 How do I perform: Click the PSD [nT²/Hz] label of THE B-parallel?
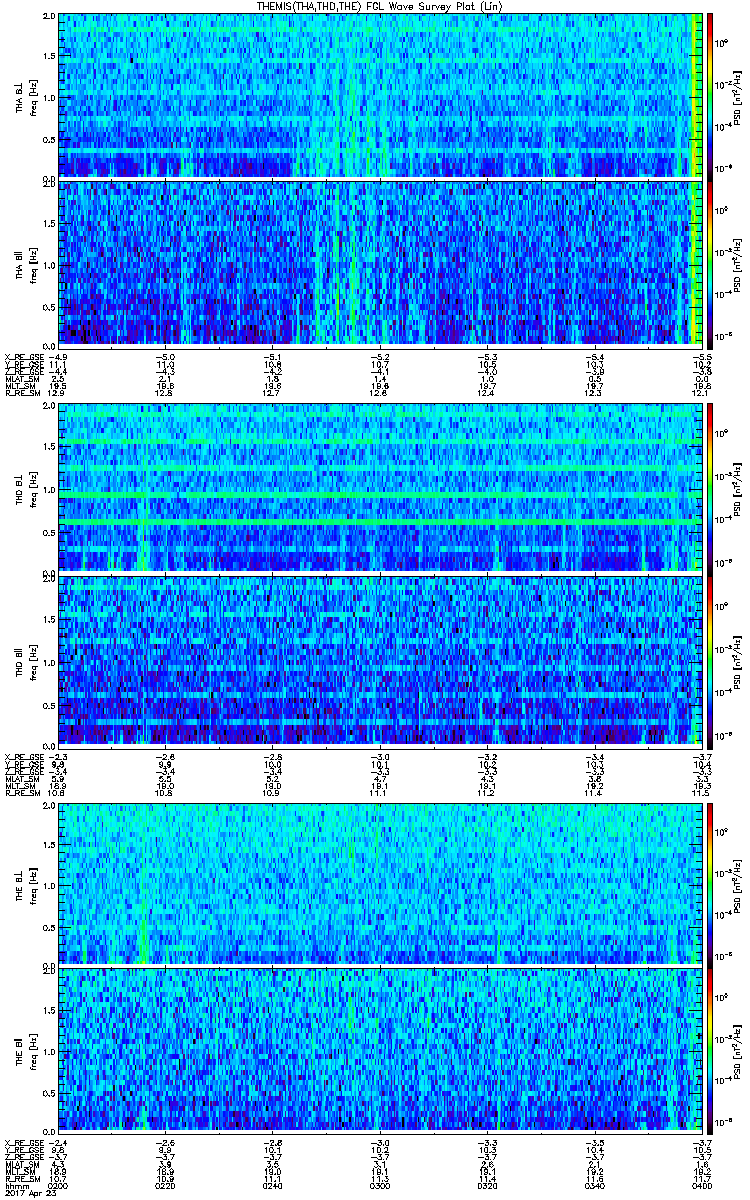(738, 1050)
